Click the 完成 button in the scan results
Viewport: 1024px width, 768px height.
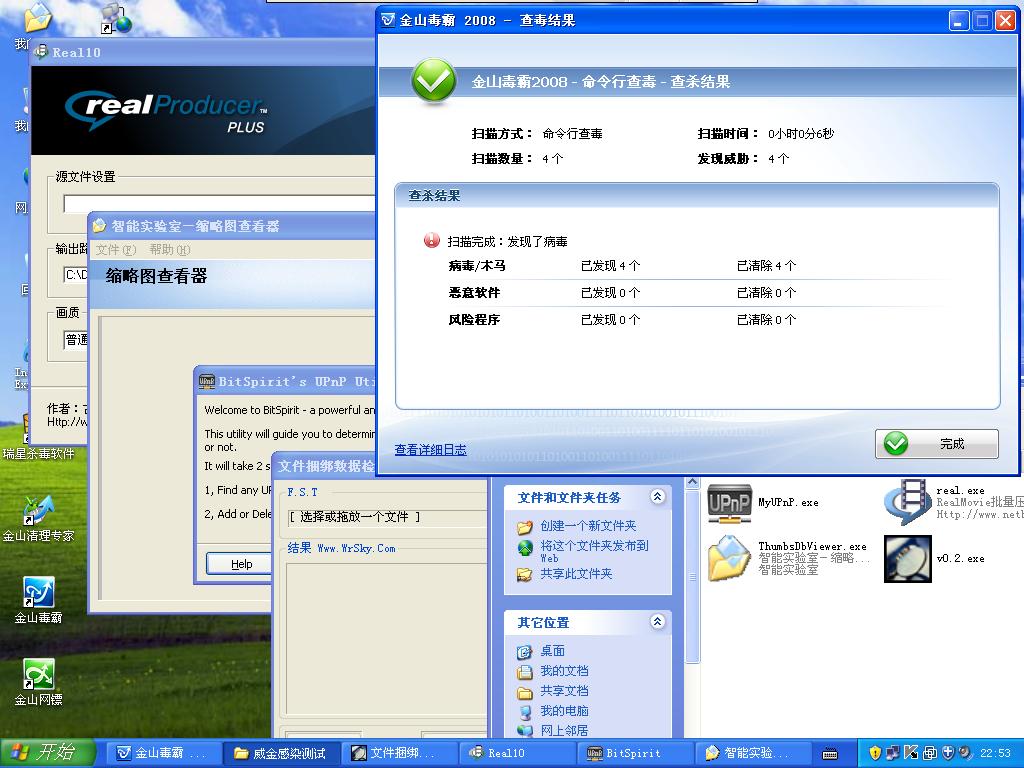(936, 444)
